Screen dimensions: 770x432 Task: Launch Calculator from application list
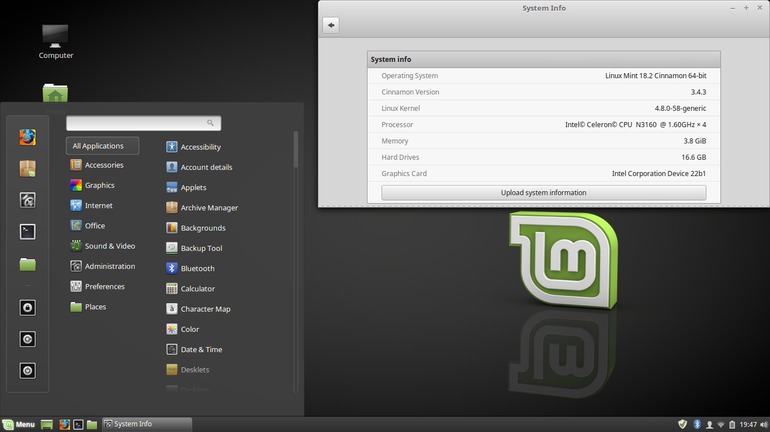(191, 289)
